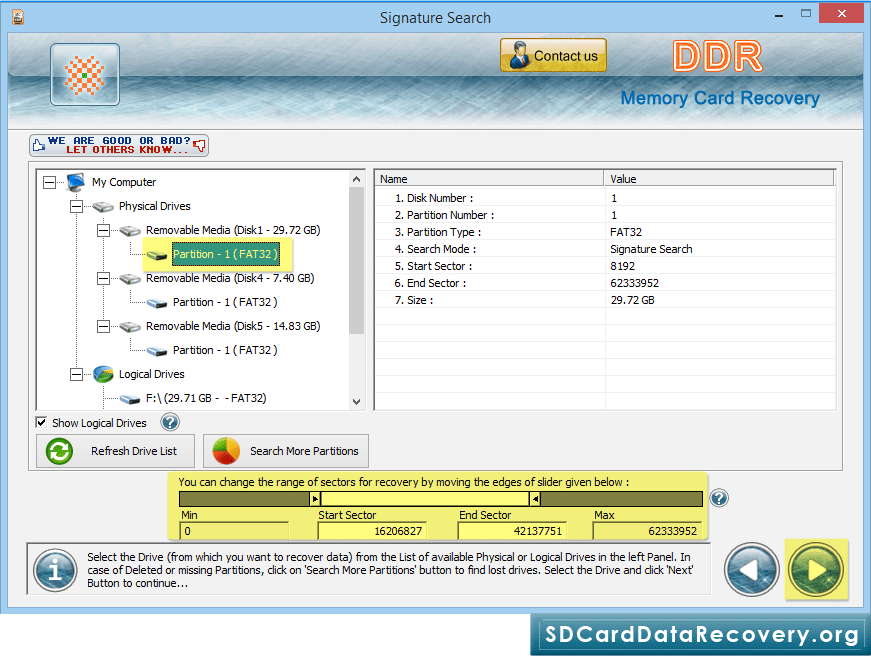Click the Min sector input field
The width and height of the screenshot is (871, 656).
234,531
